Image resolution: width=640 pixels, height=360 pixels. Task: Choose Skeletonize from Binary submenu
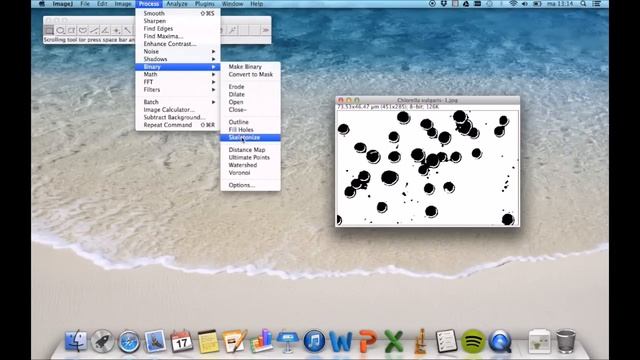tap(251, 138)
